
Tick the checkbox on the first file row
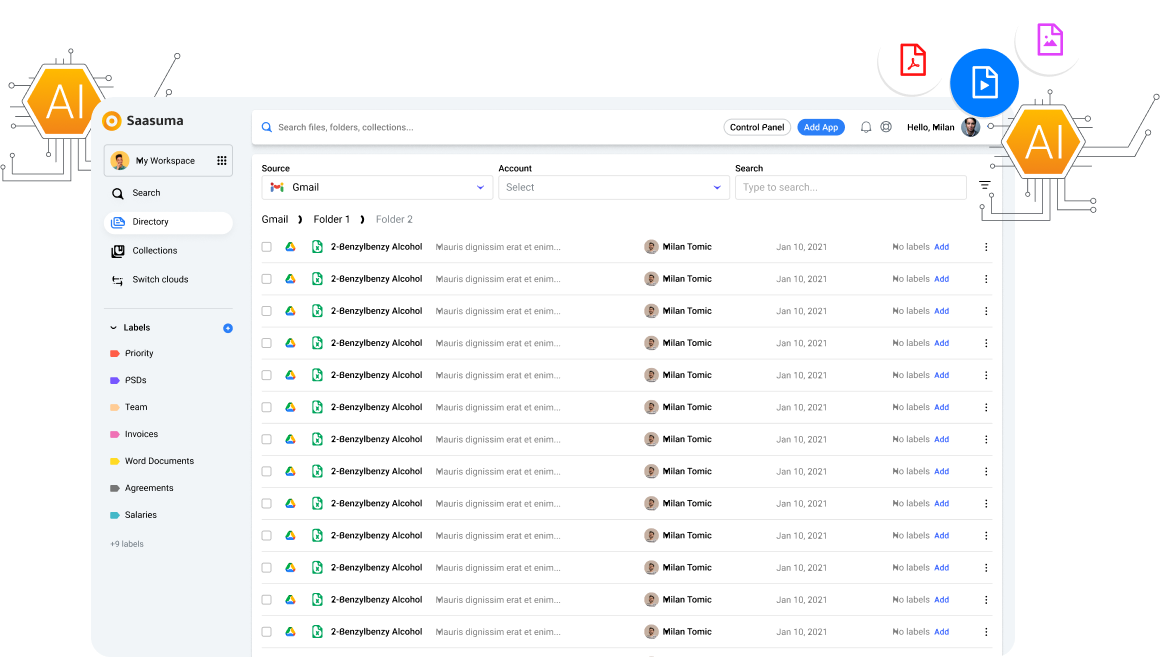click(x=267, y=247)
